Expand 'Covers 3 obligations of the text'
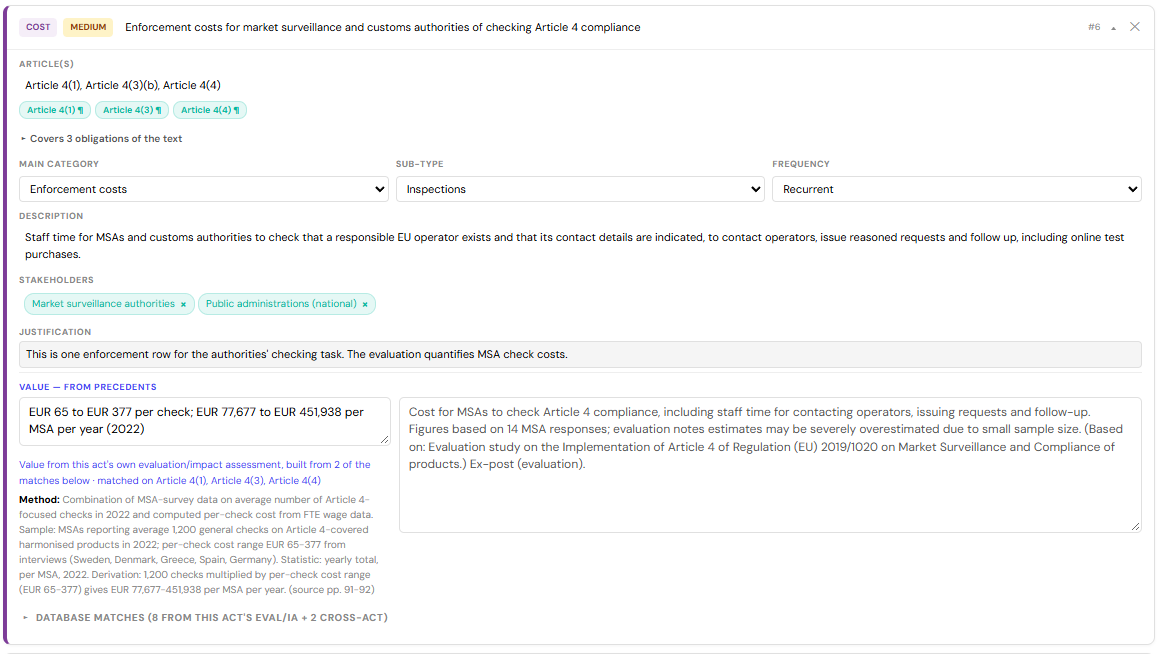1164x654 pixels. (x=101, y=139)
